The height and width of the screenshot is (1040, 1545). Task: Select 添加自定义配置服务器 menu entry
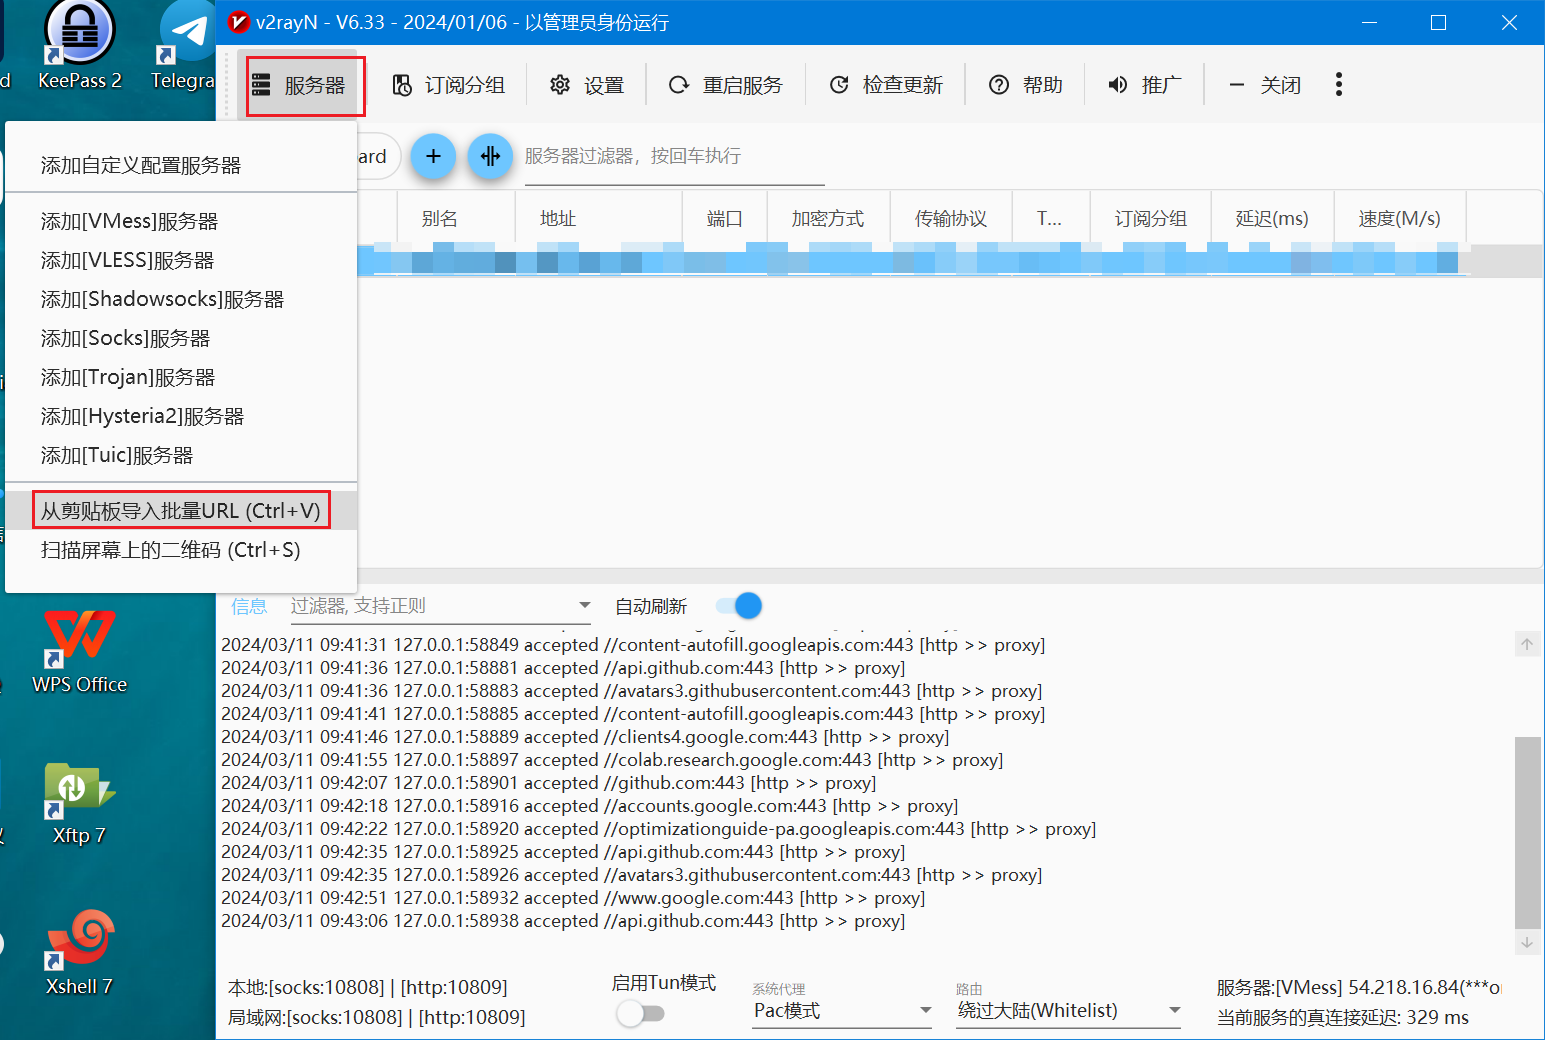(x=181, y=165)
